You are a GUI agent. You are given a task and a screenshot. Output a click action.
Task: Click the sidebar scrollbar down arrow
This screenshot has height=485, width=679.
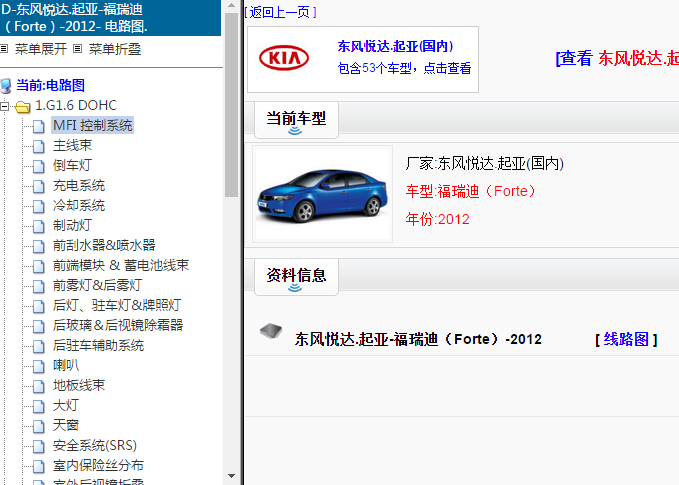[x=232, y=476]
